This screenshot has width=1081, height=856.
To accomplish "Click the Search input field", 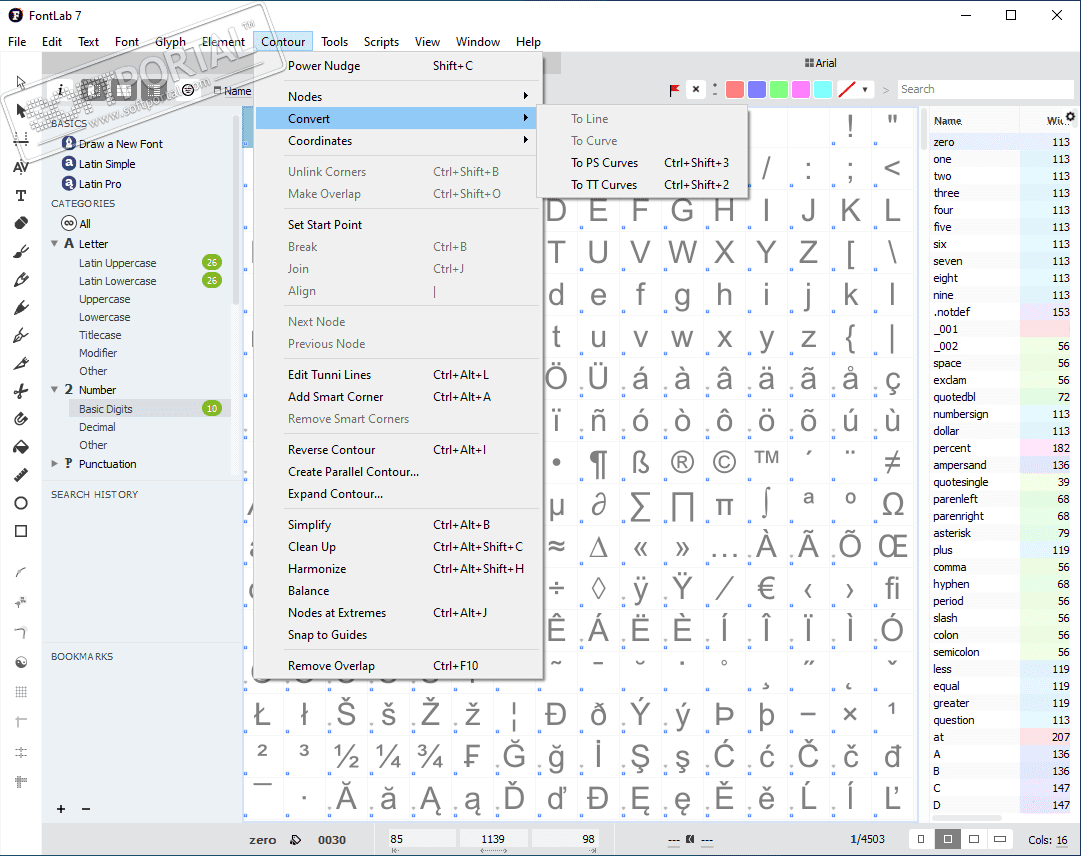I will (x=985, y=90).
